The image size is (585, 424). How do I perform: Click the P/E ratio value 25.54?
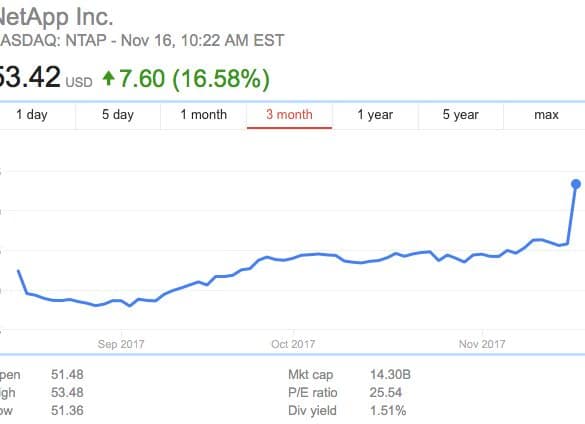(x=386, y=392)
